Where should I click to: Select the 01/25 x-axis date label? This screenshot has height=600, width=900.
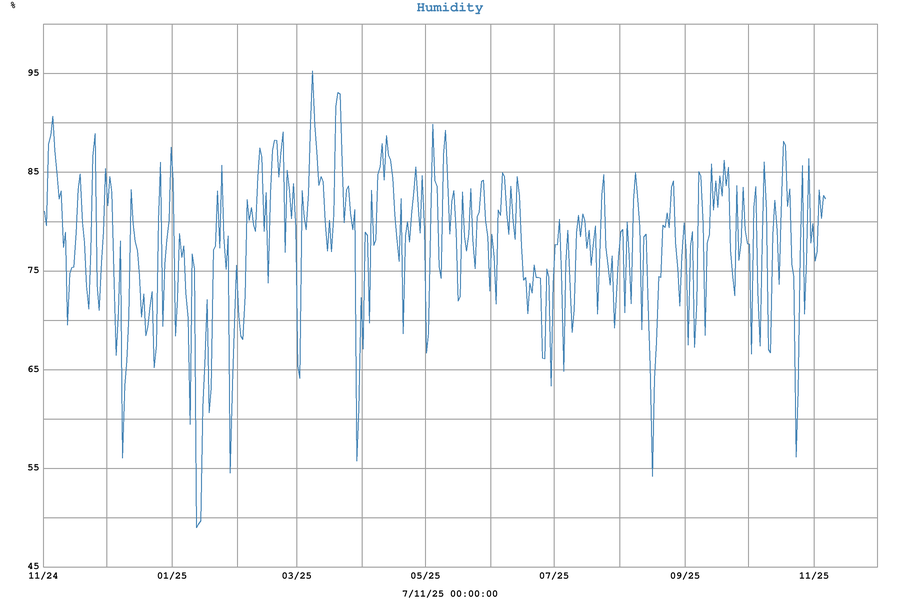tap(172, 576)
